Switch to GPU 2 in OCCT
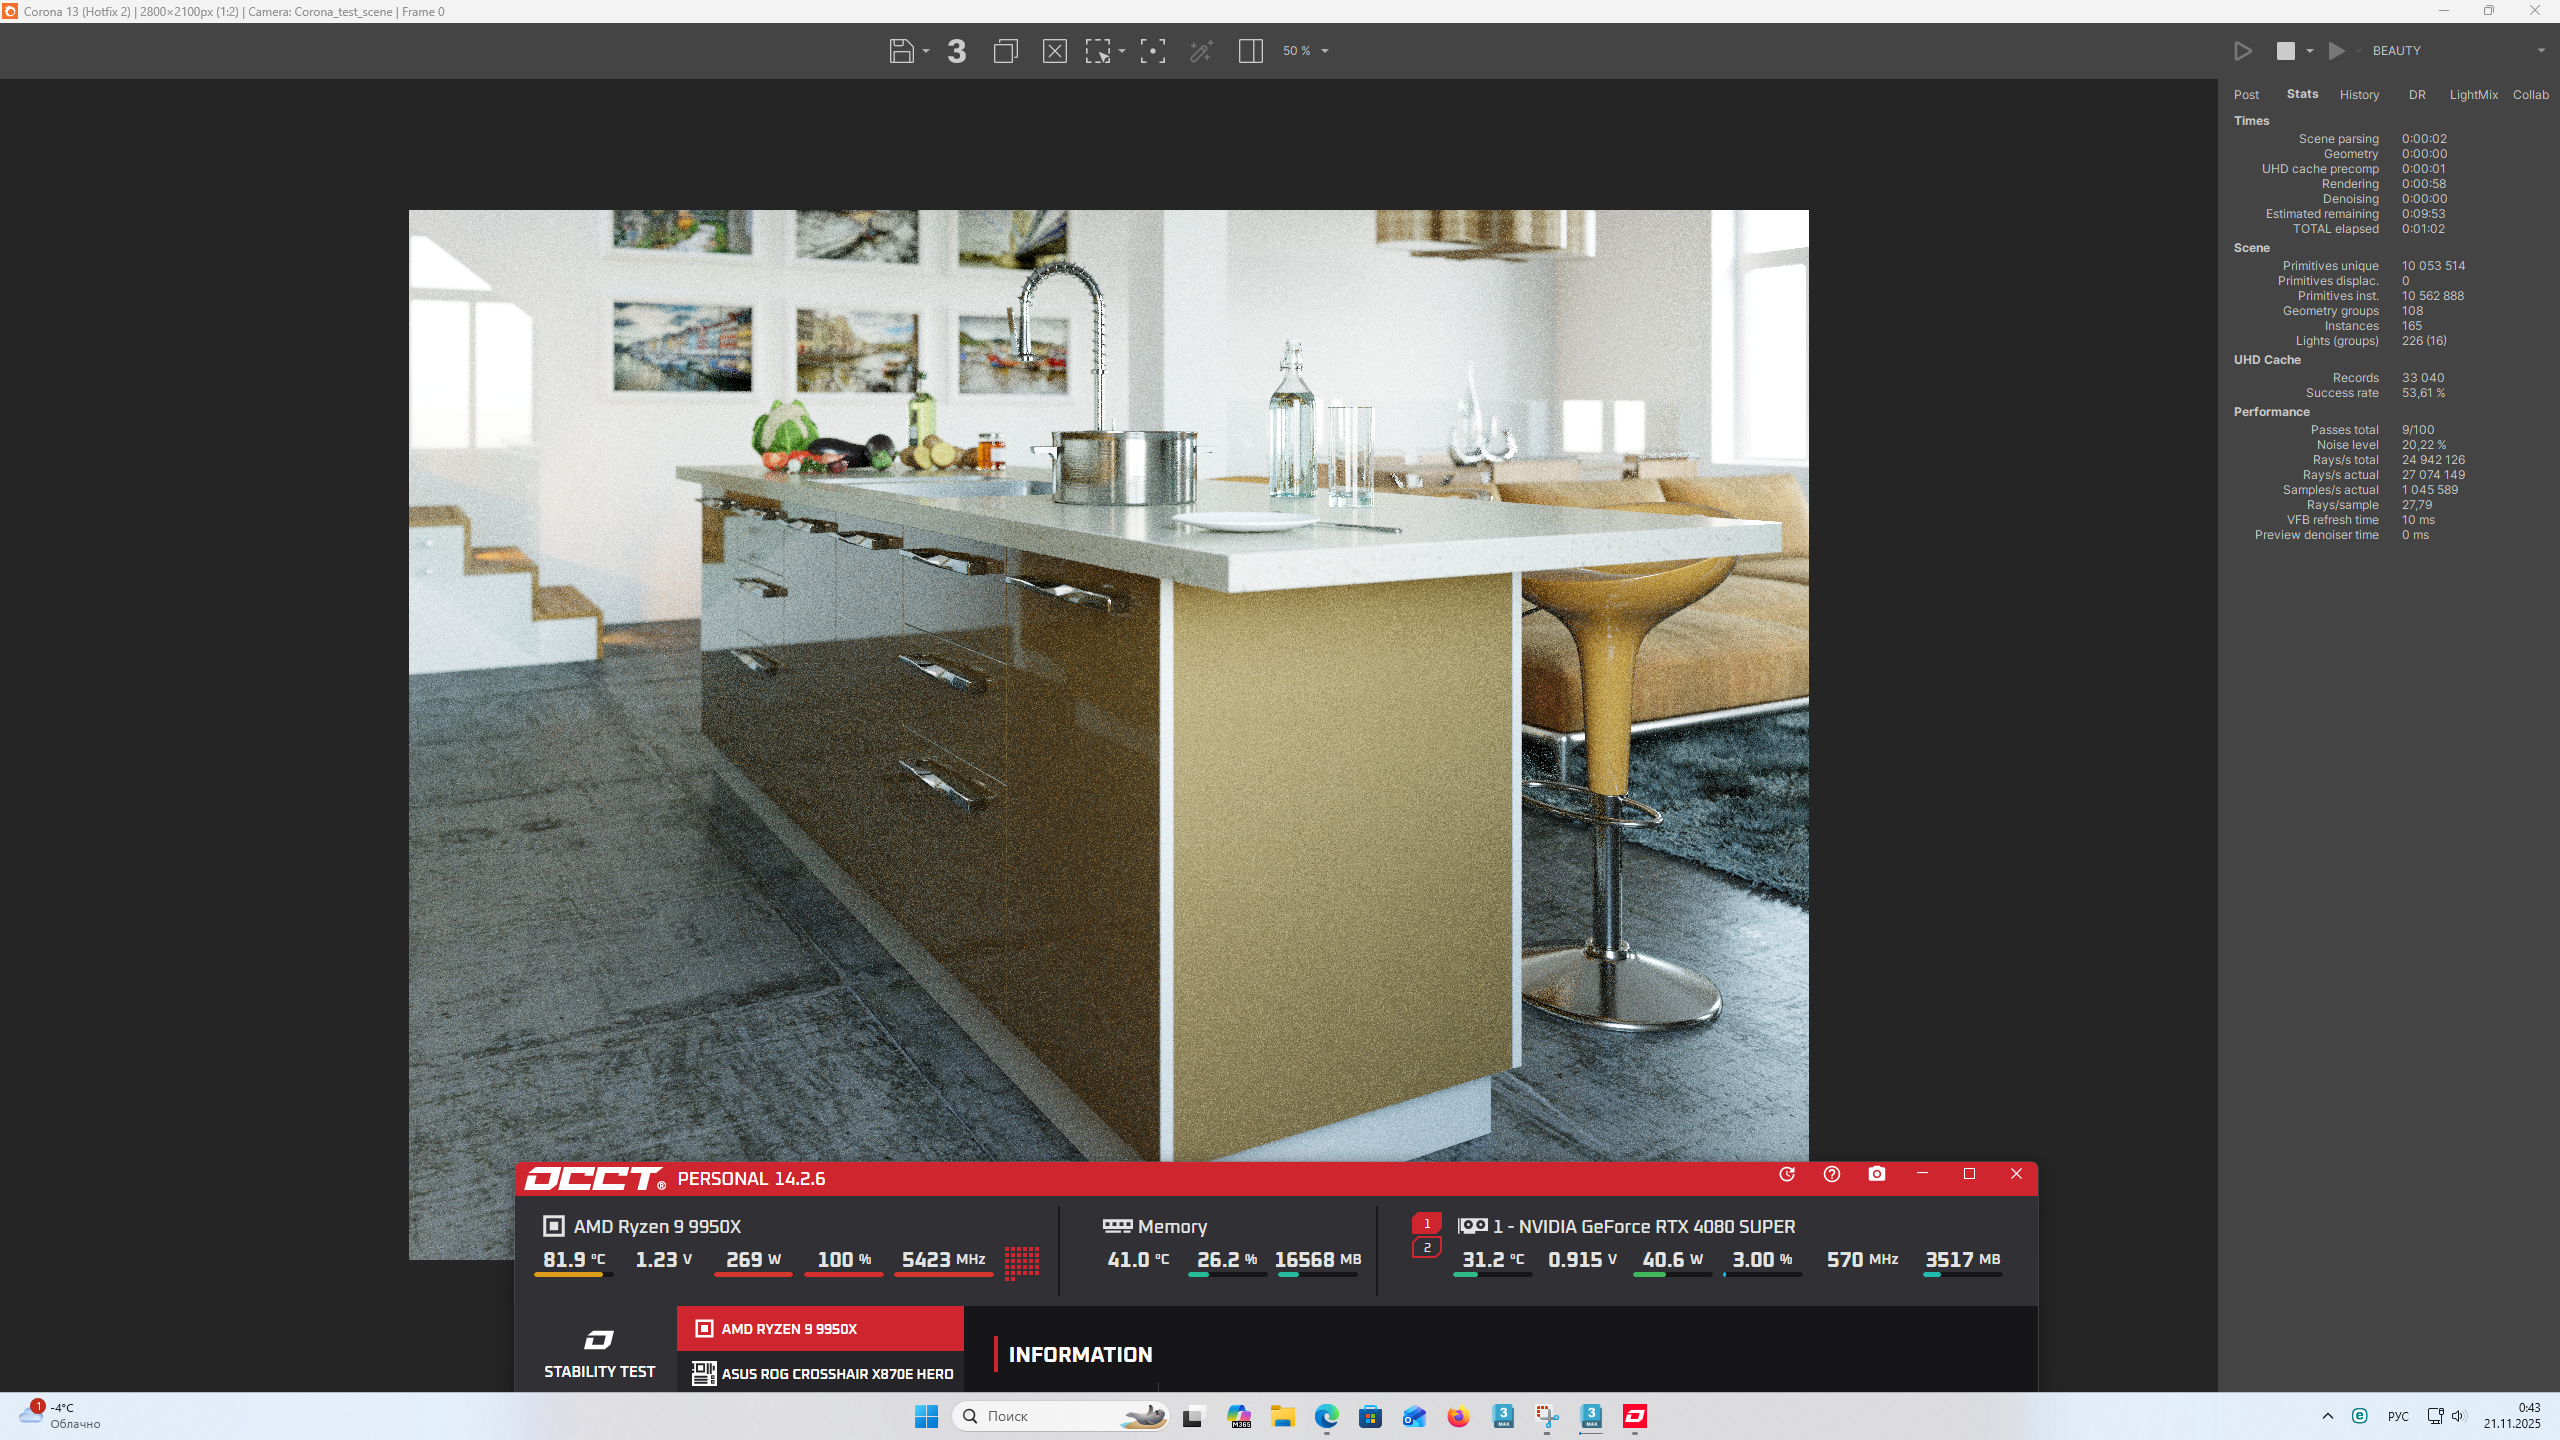 pos(1427,1247)
